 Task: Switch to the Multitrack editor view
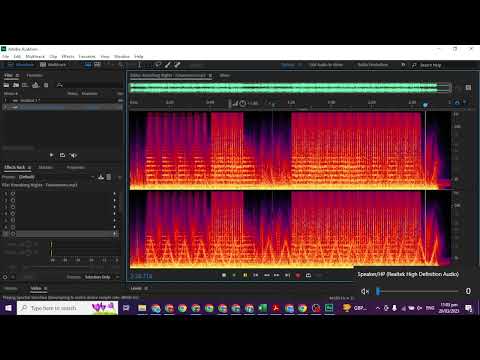pos(53,65)
